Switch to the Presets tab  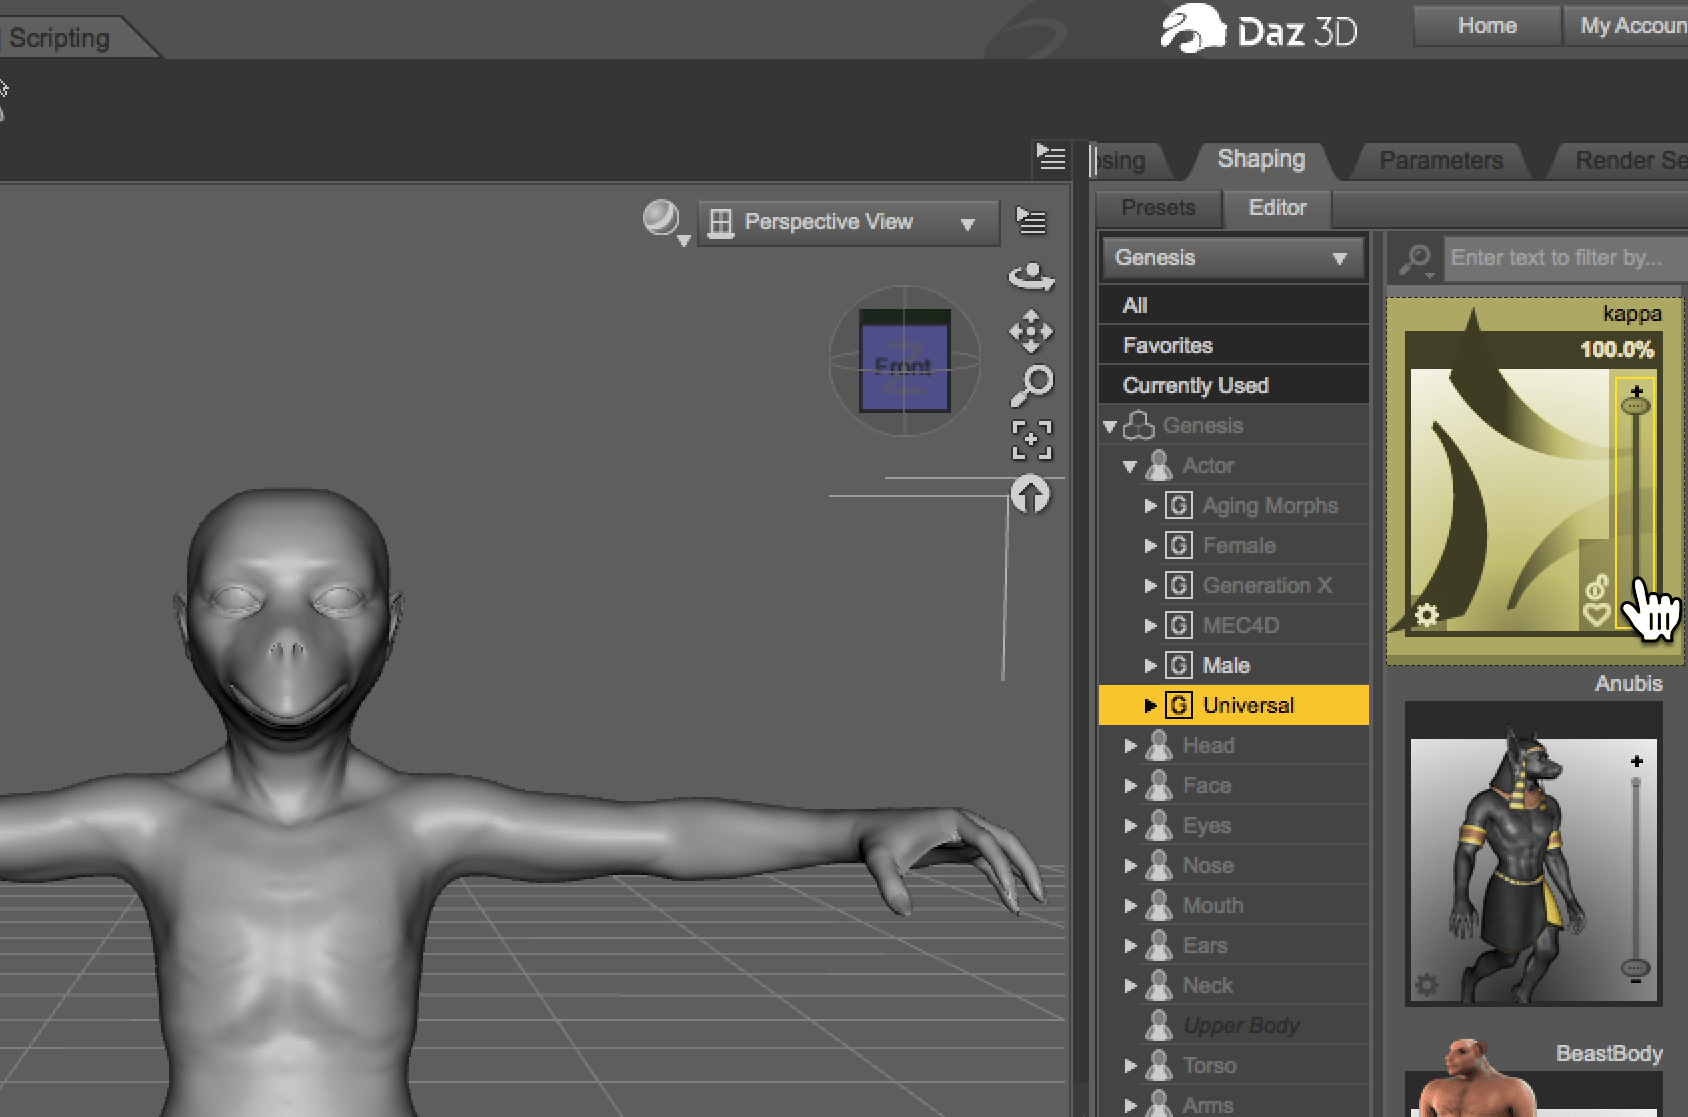[1158, 208]
